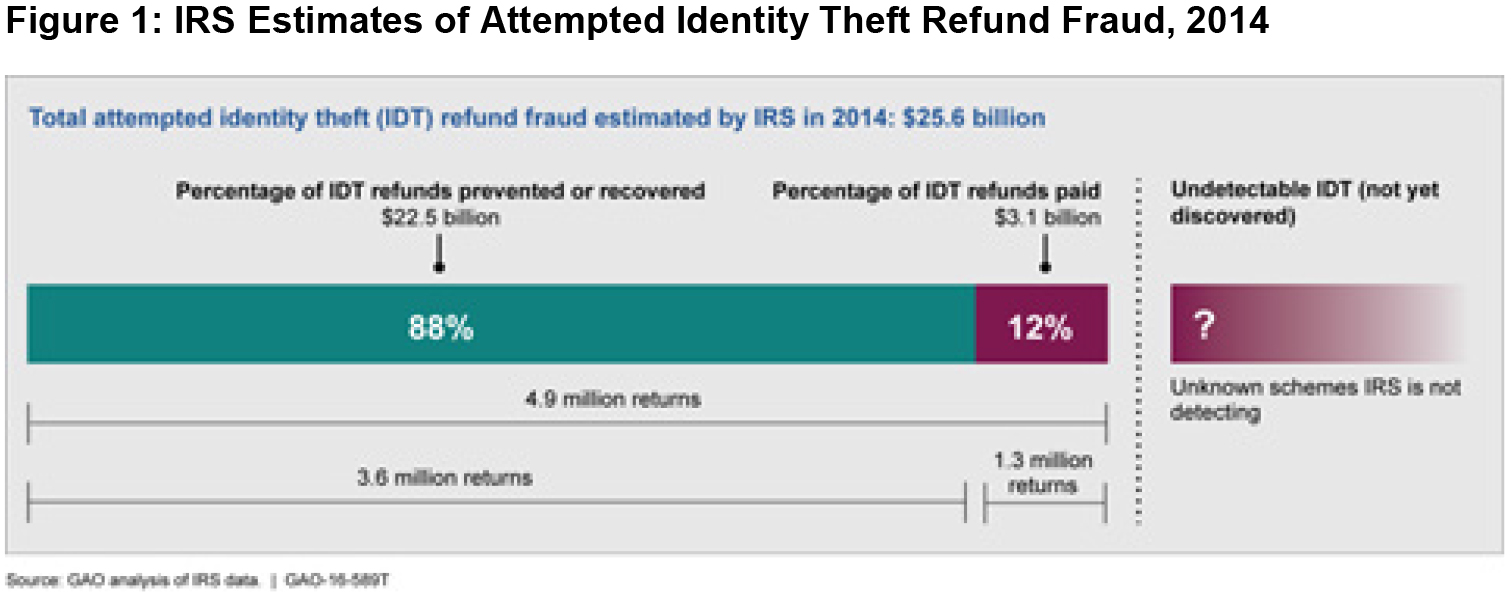Click the dotted vertical divider line
This screenshot has height=602, width=1511.
pyautogui.click(x=1138, y=350)
